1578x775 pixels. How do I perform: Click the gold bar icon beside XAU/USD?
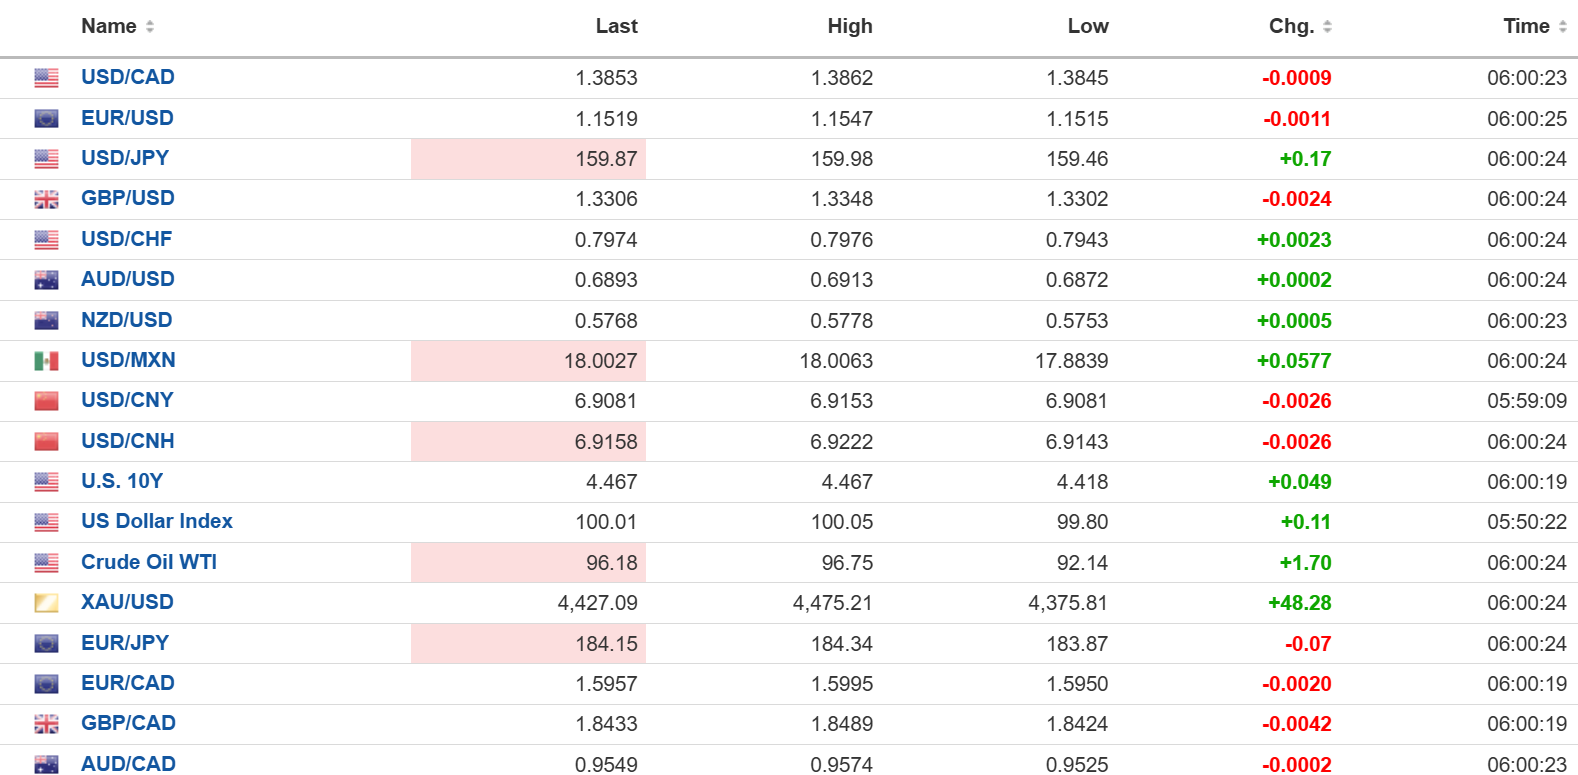(46, 603)
